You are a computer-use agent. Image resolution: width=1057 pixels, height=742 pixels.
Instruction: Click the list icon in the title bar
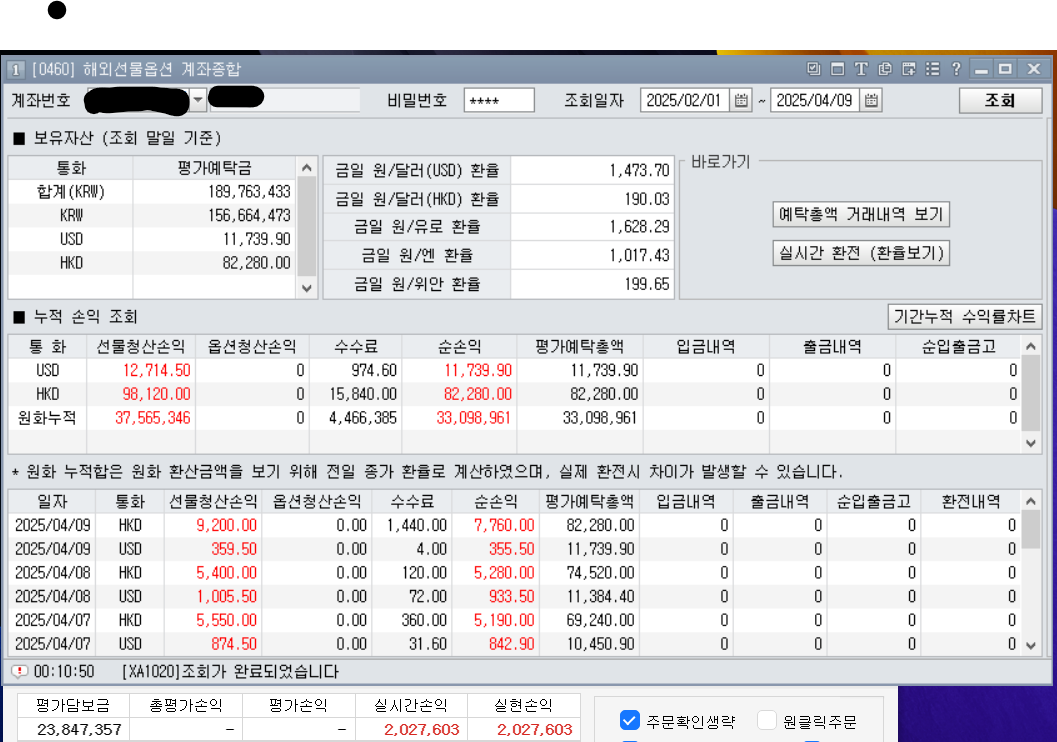pyautogui.click(x=932, y=69)
